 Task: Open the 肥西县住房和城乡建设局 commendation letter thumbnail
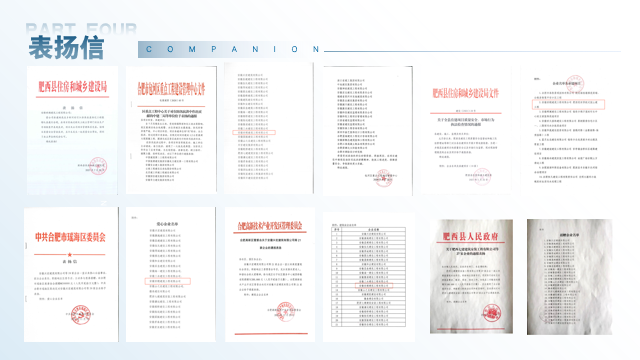pos(72,130)
